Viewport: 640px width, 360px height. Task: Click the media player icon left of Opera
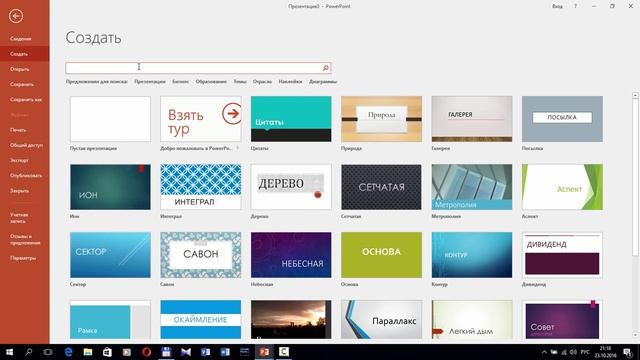pos(127,352)
